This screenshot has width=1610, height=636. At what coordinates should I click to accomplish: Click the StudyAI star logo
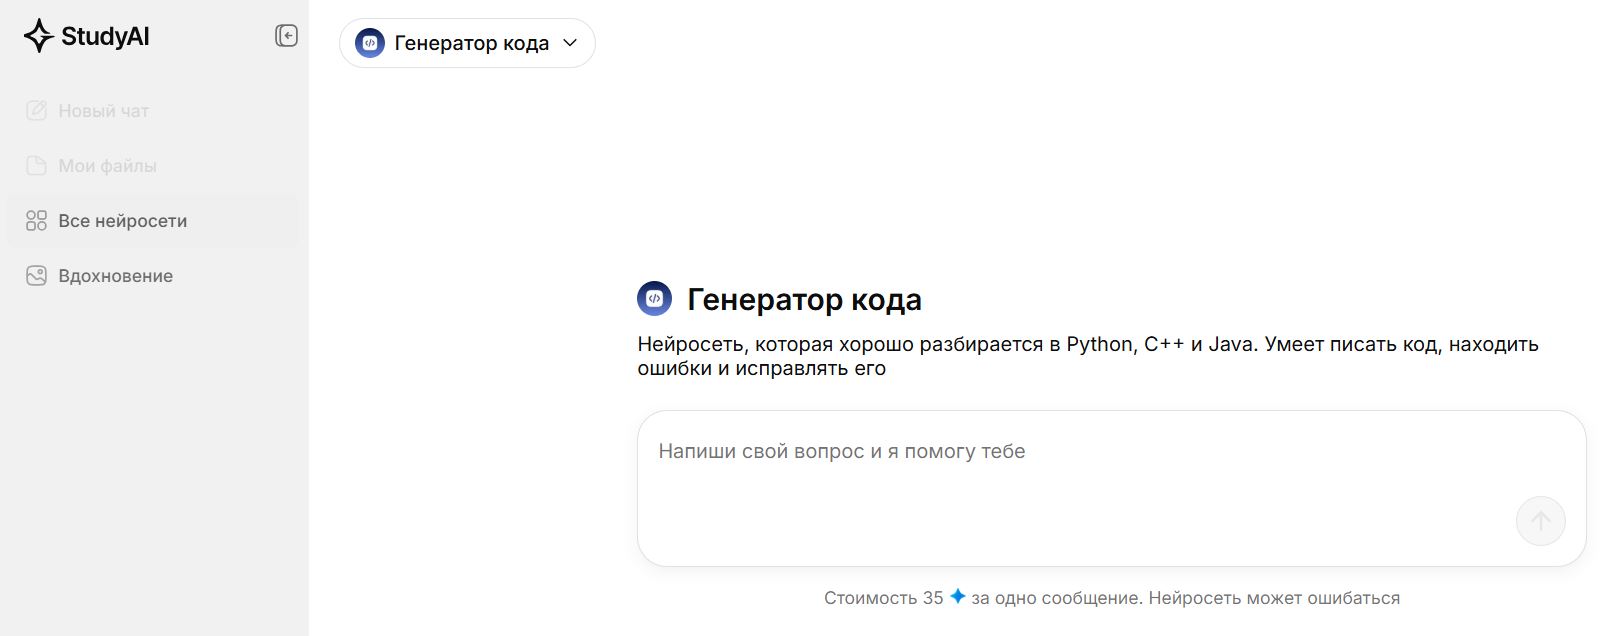click(x=37, y=36)
